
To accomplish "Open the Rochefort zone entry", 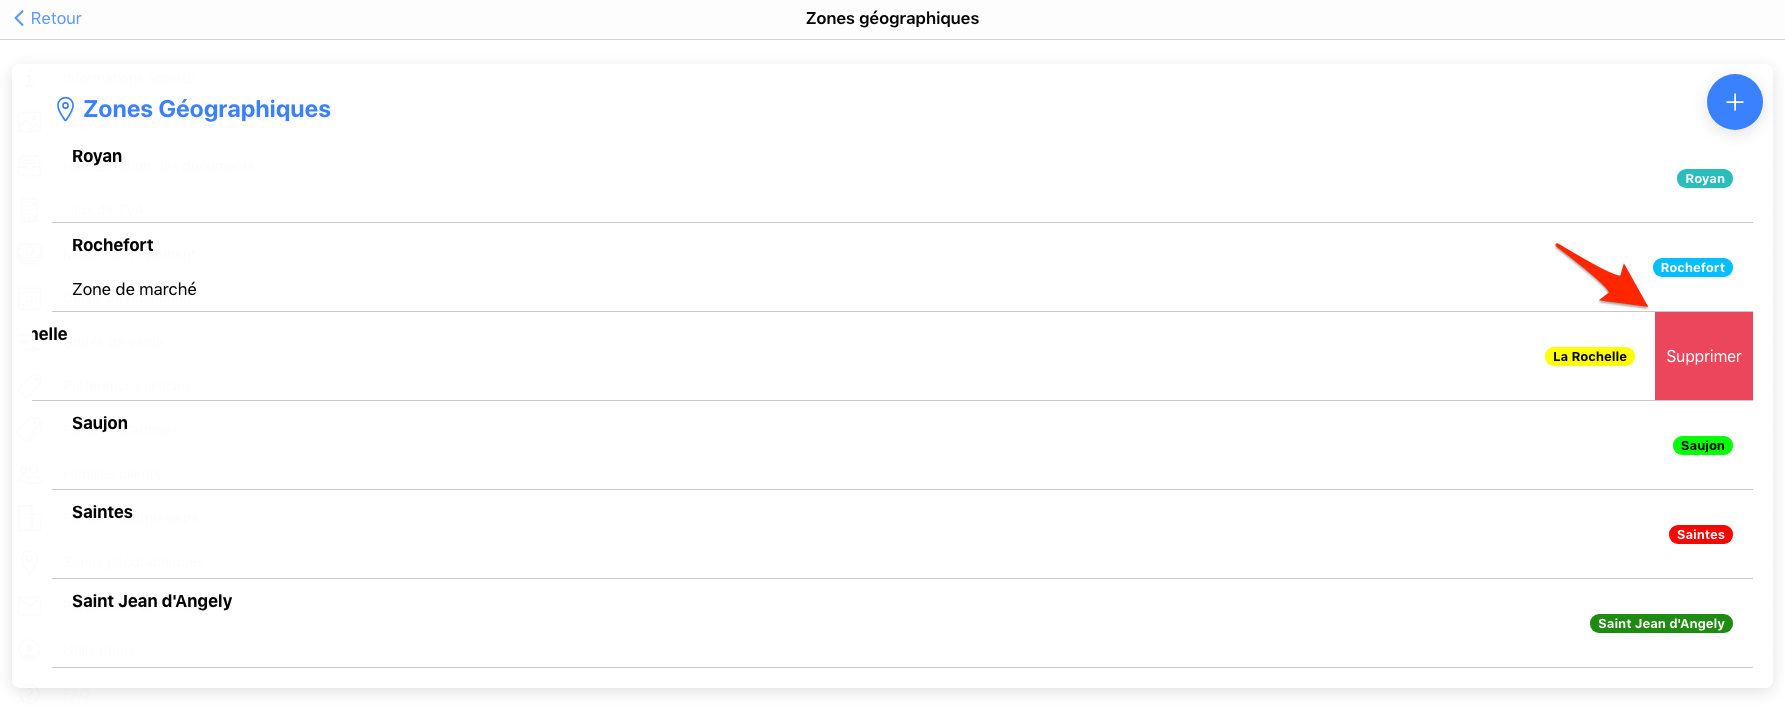I will point(113,245).
